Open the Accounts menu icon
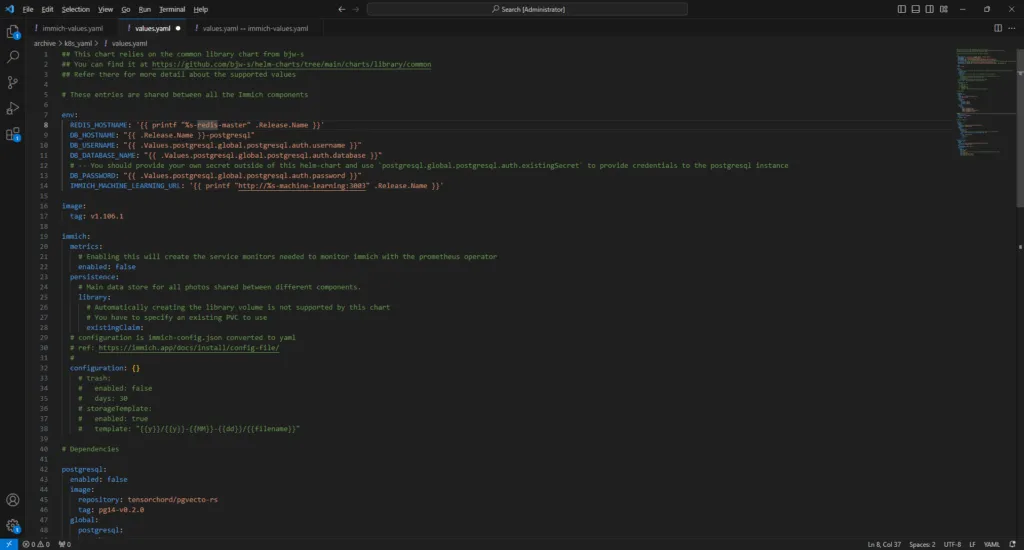The height and width of the screenshot is (550, 1024). (12, 500)
